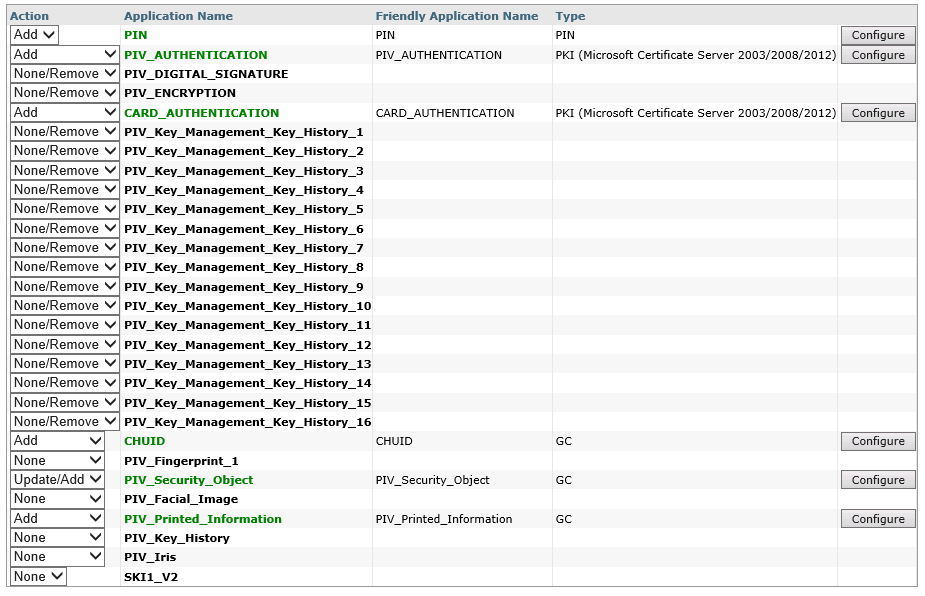Viewport: 925px width, 596px height.
Task: Click Configure button for PIV_AUTHENTICATION
Action: 877,55
